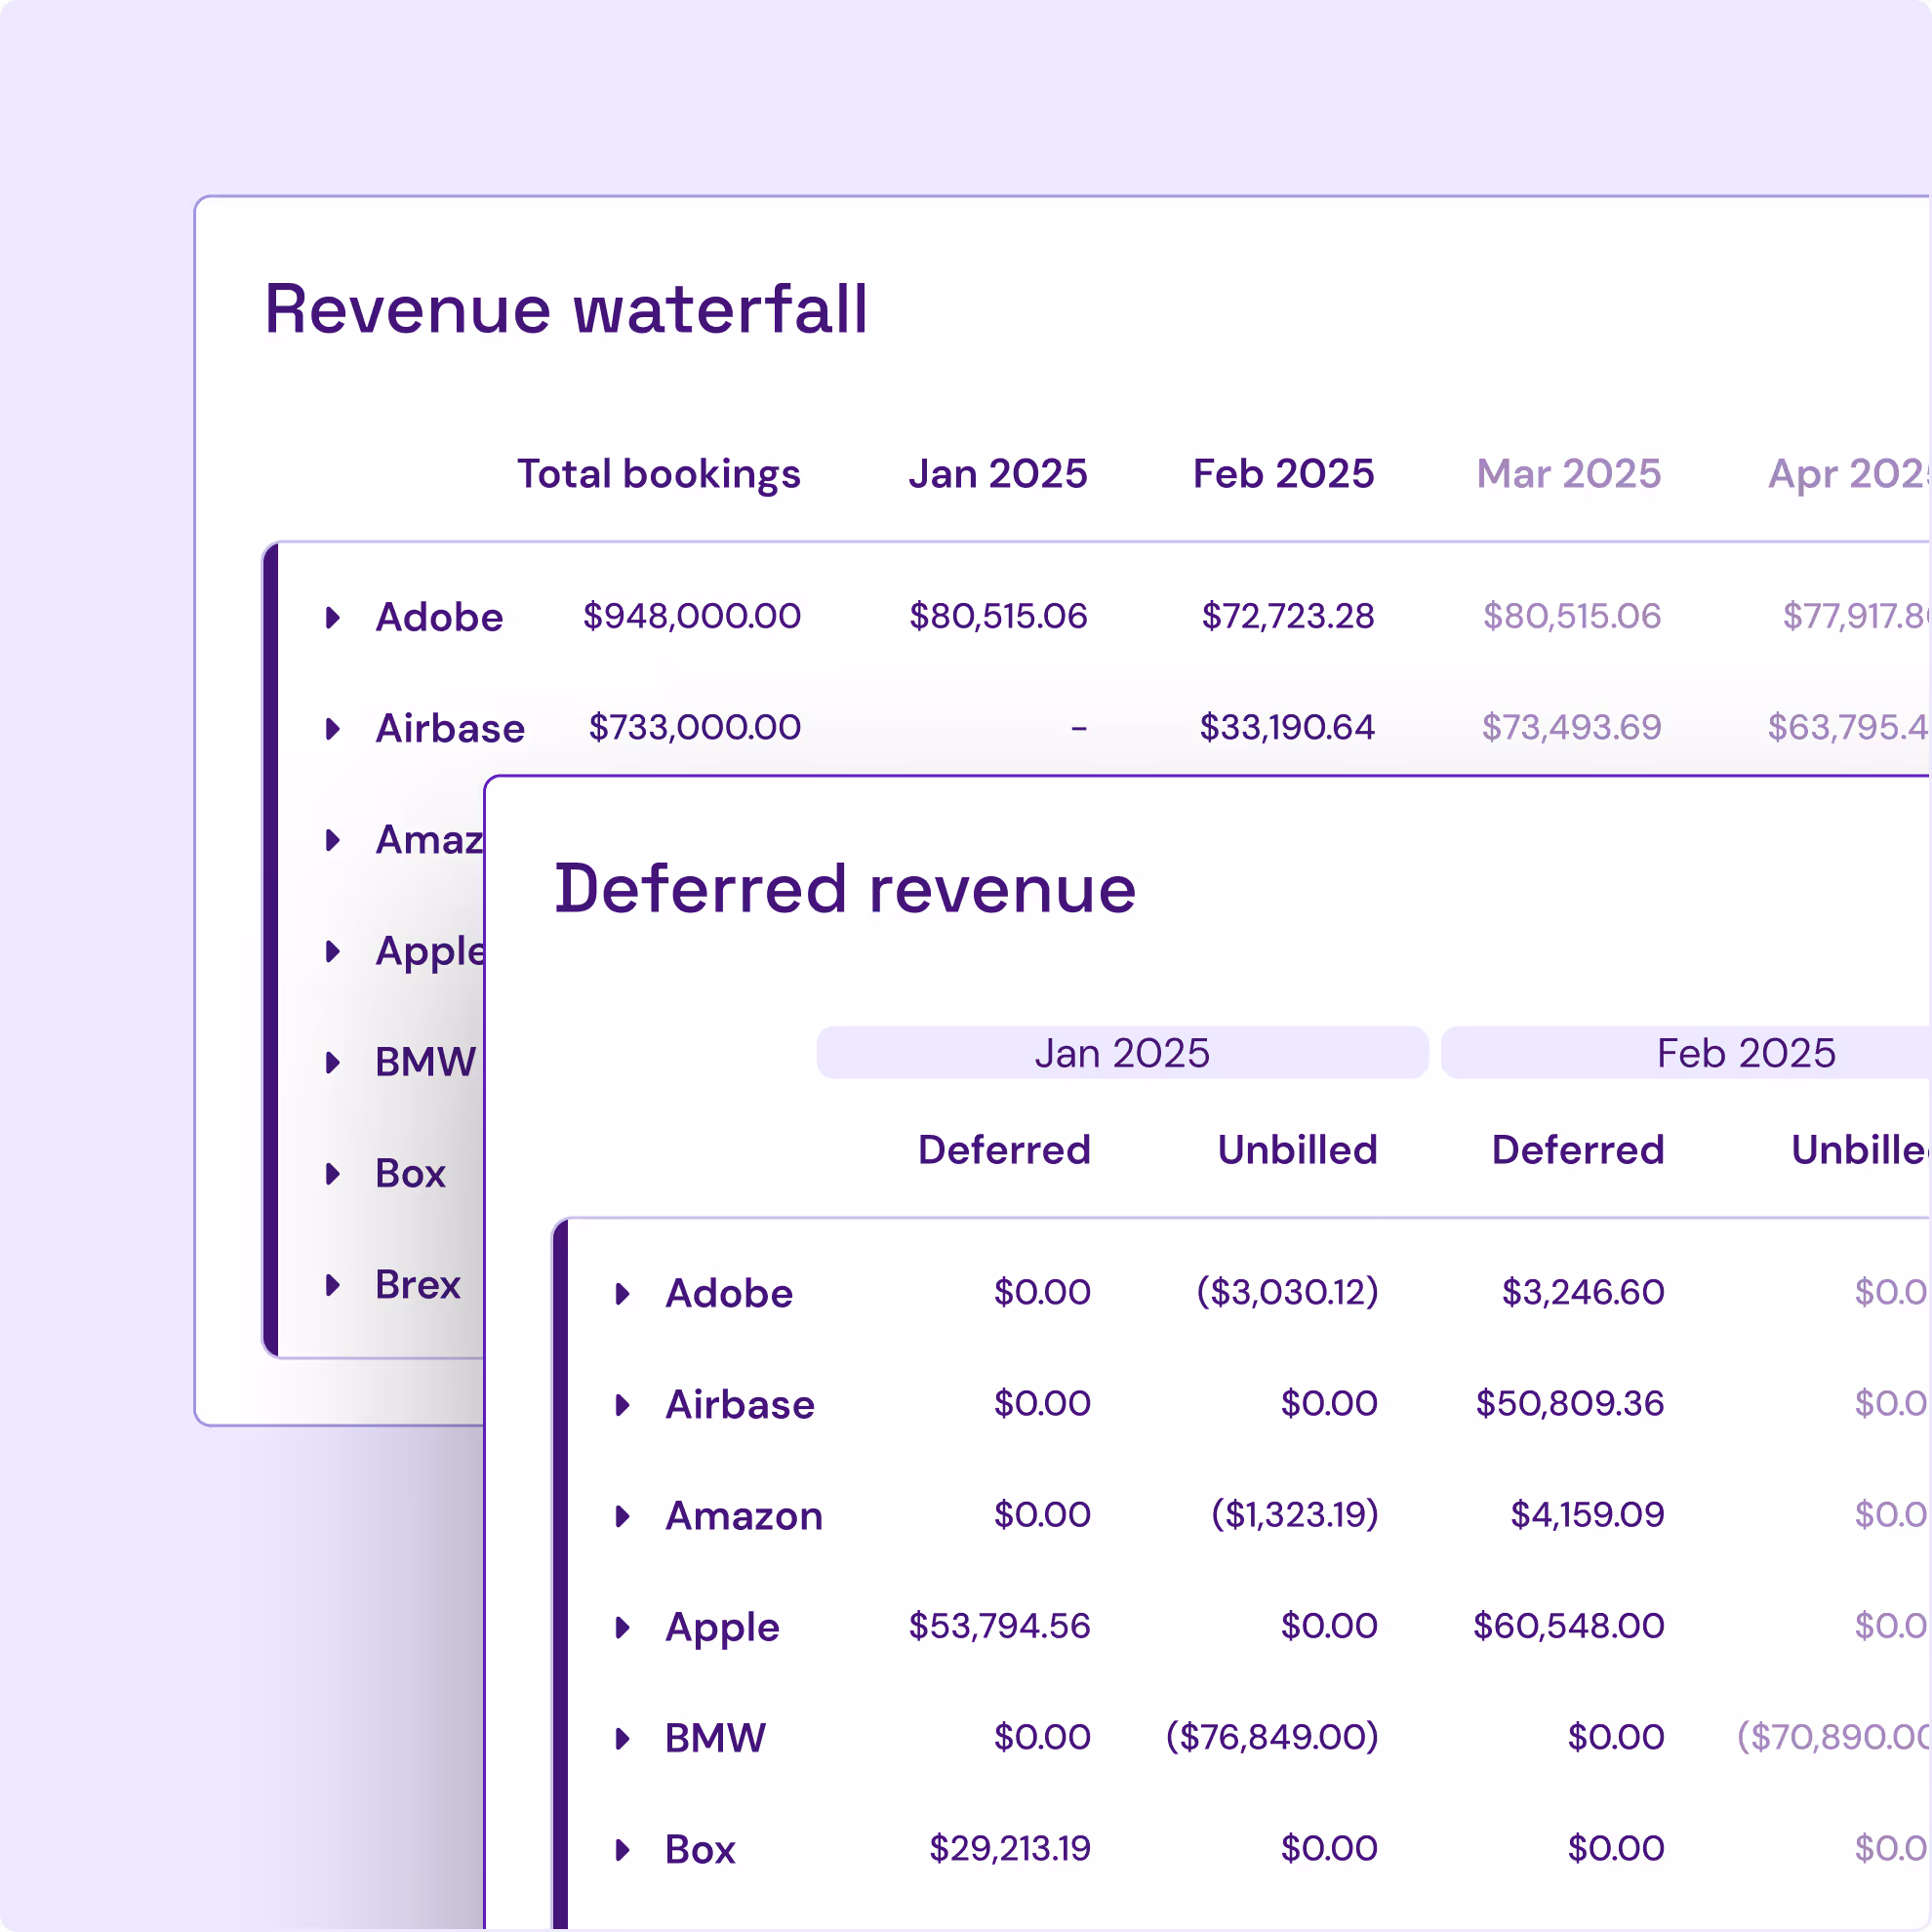Expand the Brex row in Revenue waterfall

333,1284
